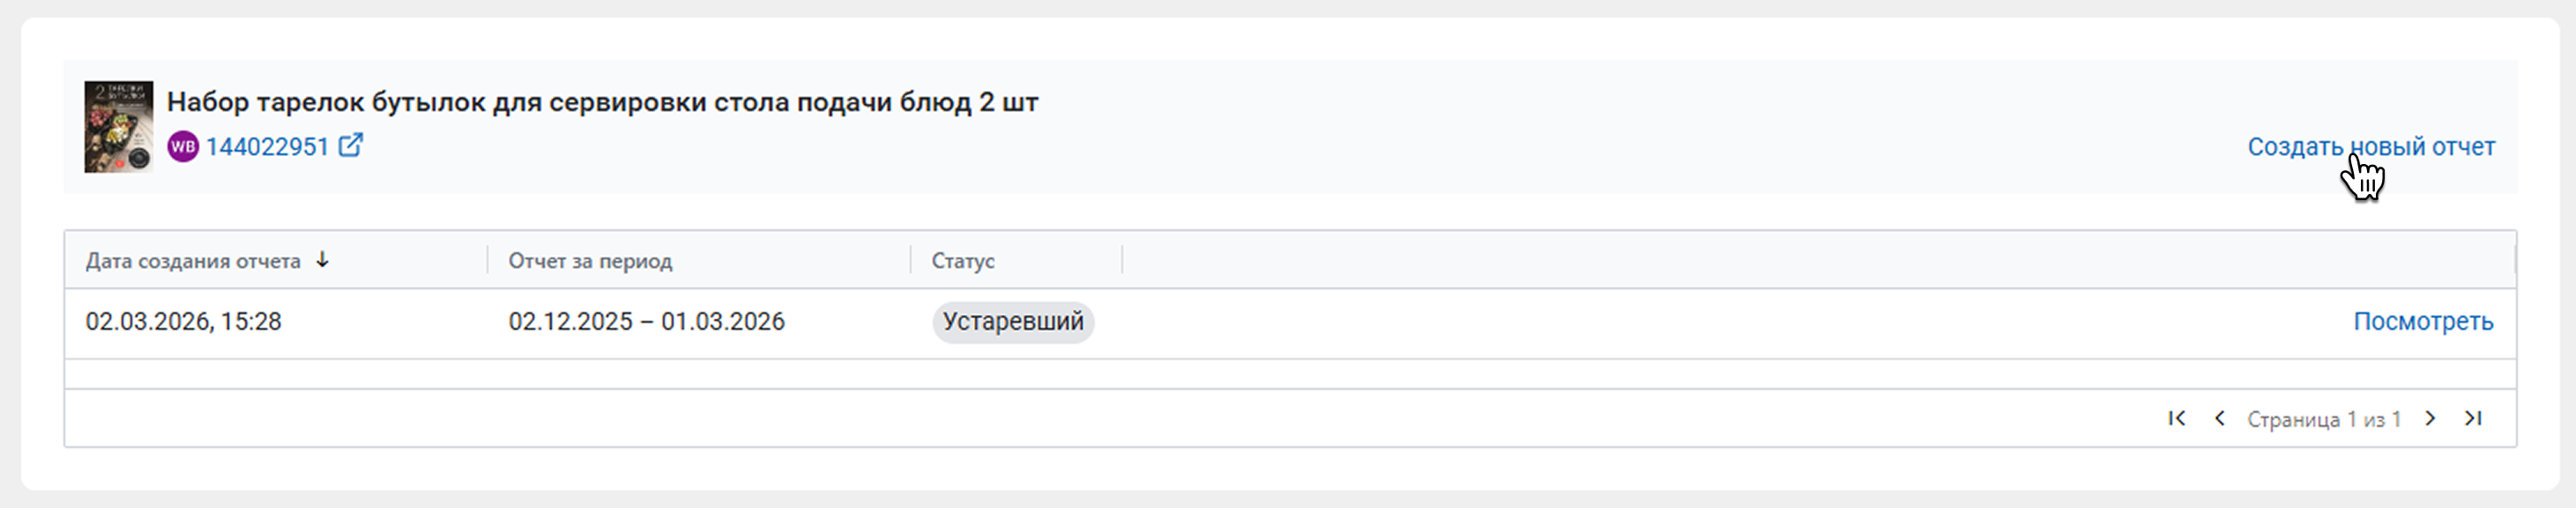The height and width of the screenshot is (508, 2576).
Task: Open the report via Посмотреть
Action: 2422,322
